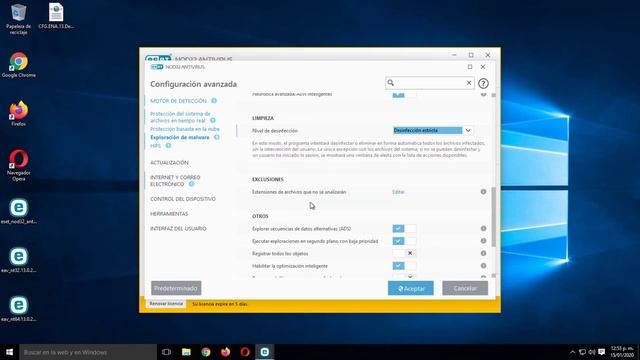Viewport: 640px width, 360px height.
Task: Toggle Explorar secuencias de datos alternativas (ADS)
Action: pos(404,229)
